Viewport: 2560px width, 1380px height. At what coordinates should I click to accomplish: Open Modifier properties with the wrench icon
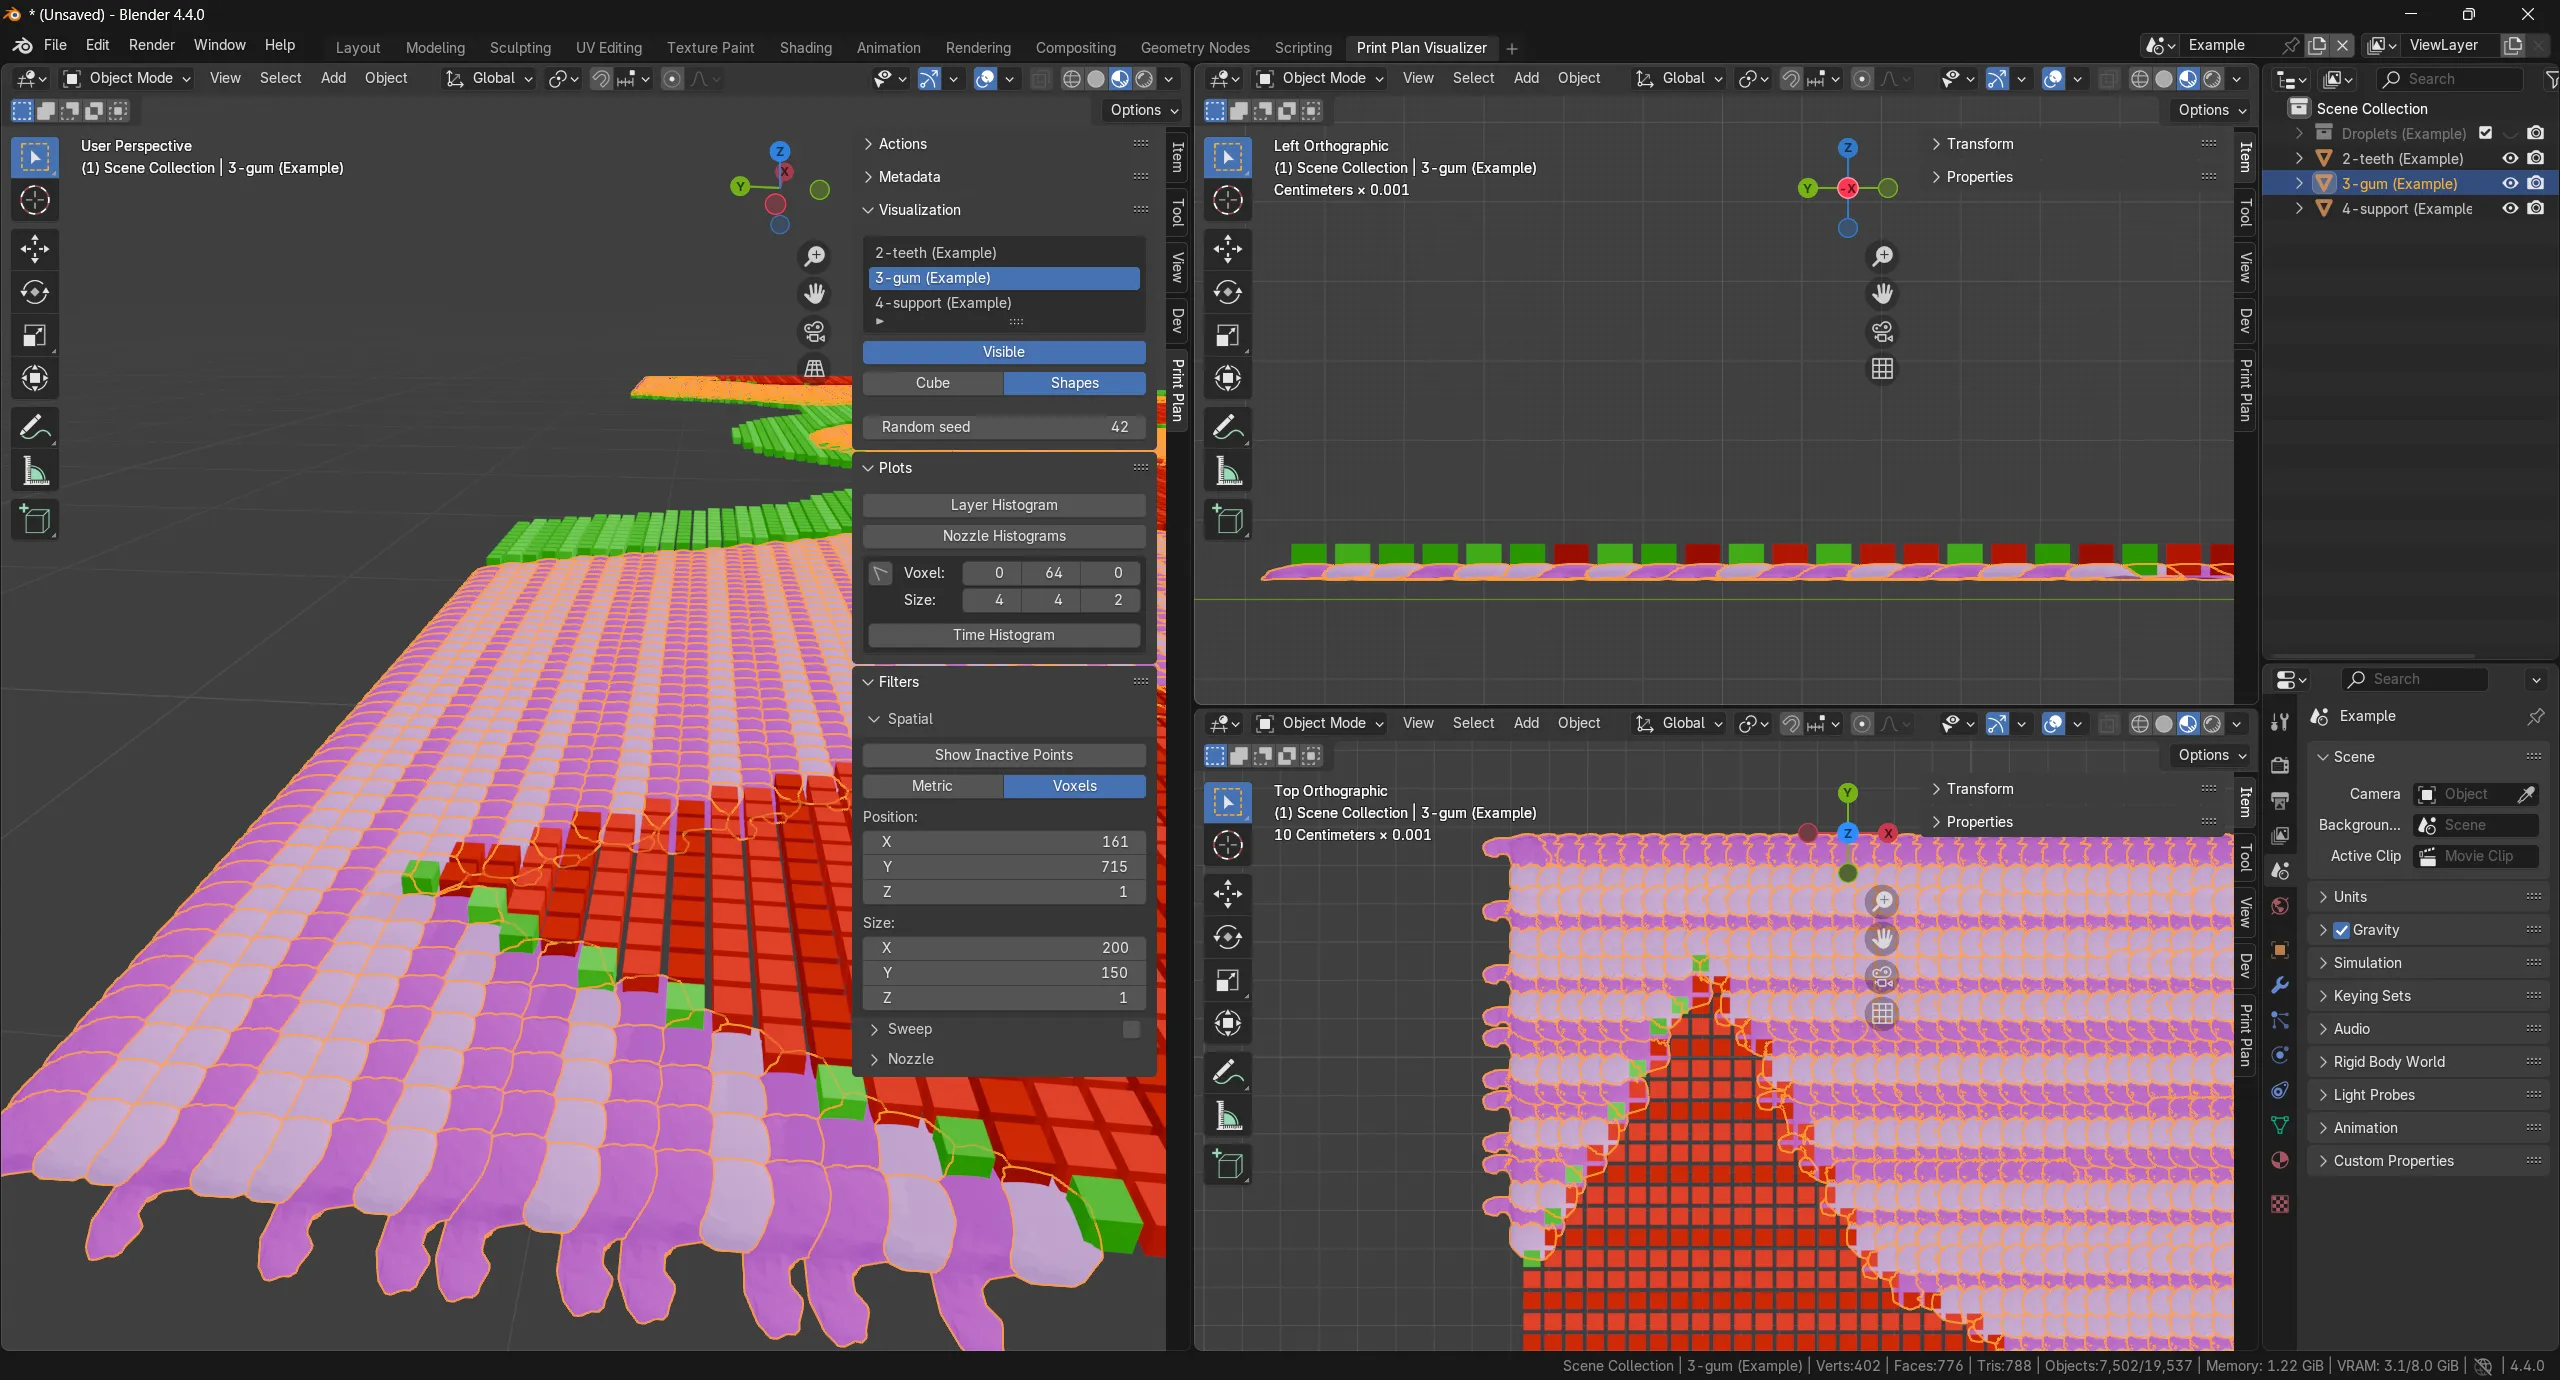[x=2278, y=985]
